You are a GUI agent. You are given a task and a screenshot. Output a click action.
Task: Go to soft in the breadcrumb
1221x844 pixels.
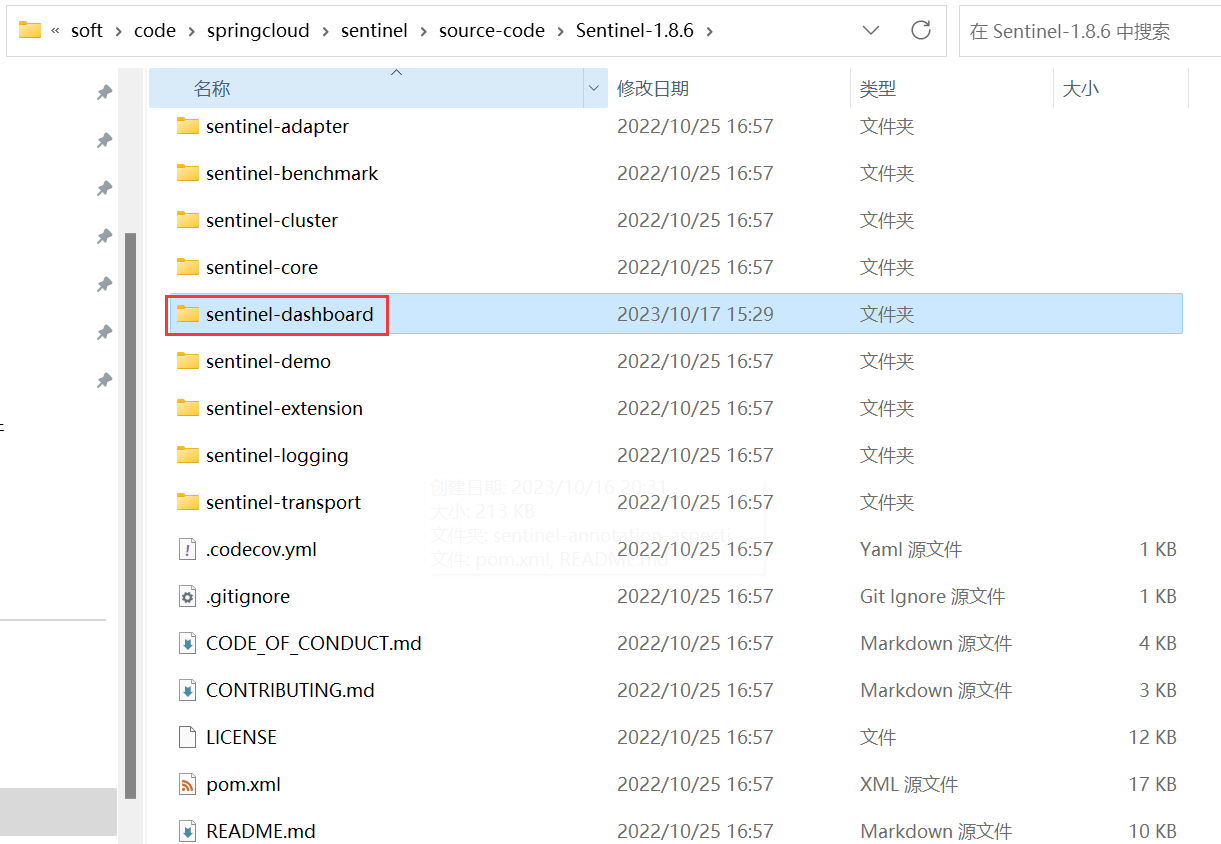87,31
